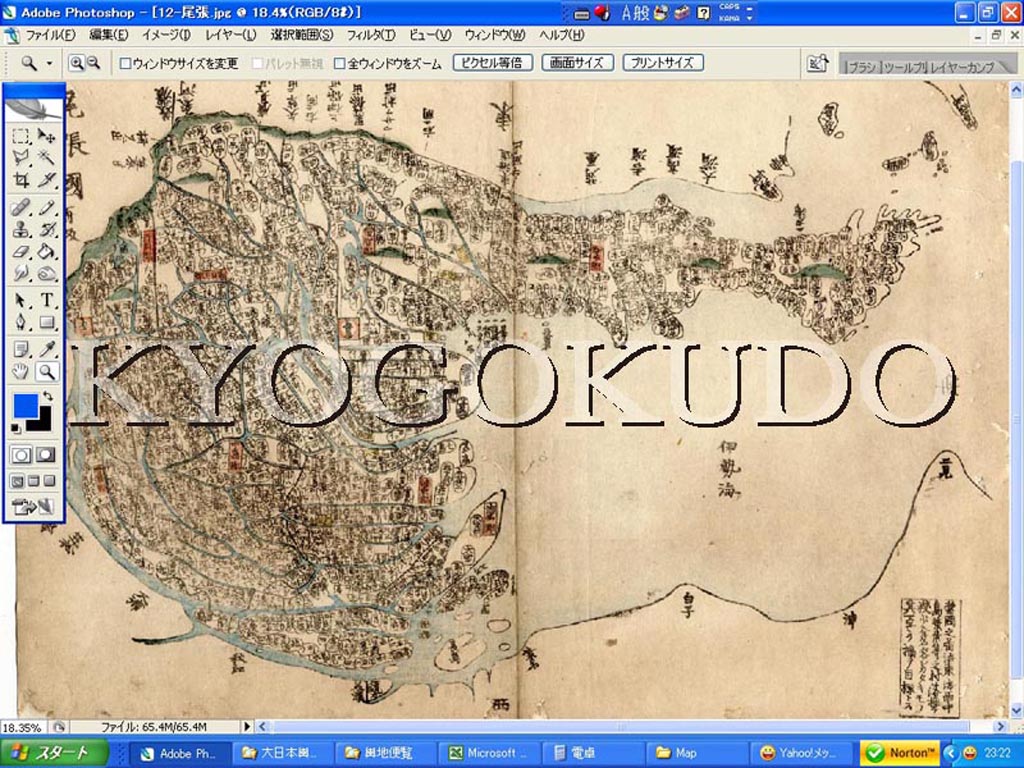Image resolution: width=1024 pixels, height=768 pixels.
Task: Select the Pen tool
Action: coord(21,323)
